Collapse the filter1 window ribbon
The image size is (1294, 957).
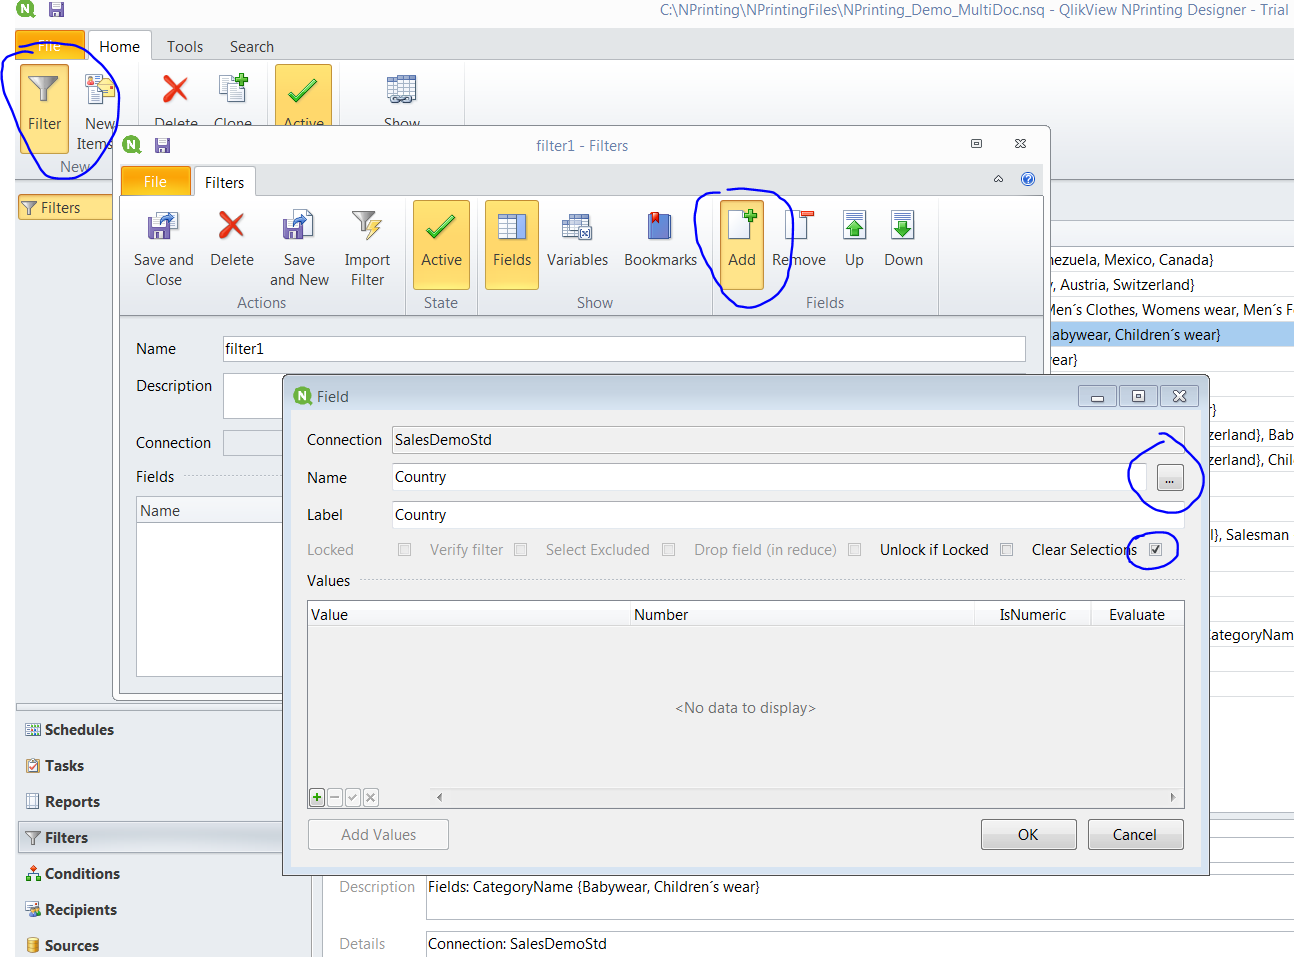tap(998, 179)
